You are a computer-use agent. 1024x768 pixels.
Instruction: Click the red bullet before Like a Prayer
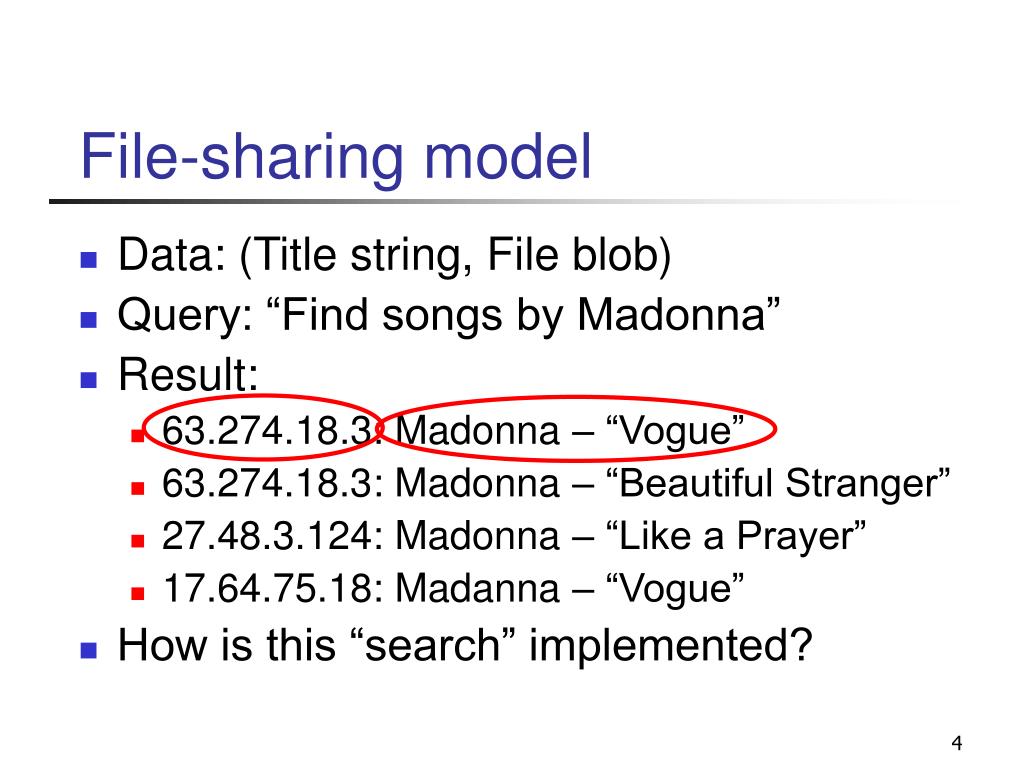pos(137,541)
